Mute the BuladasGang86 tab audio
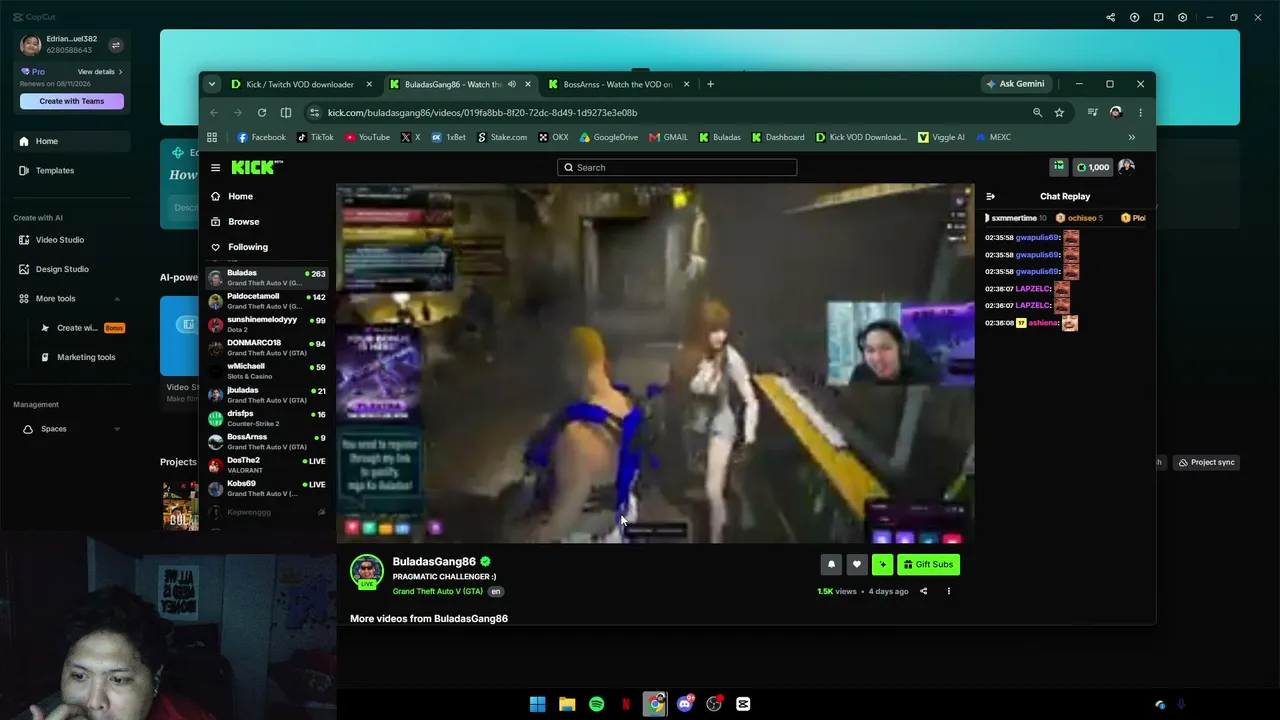The image size is (1280, 720). tap(512, 84)
